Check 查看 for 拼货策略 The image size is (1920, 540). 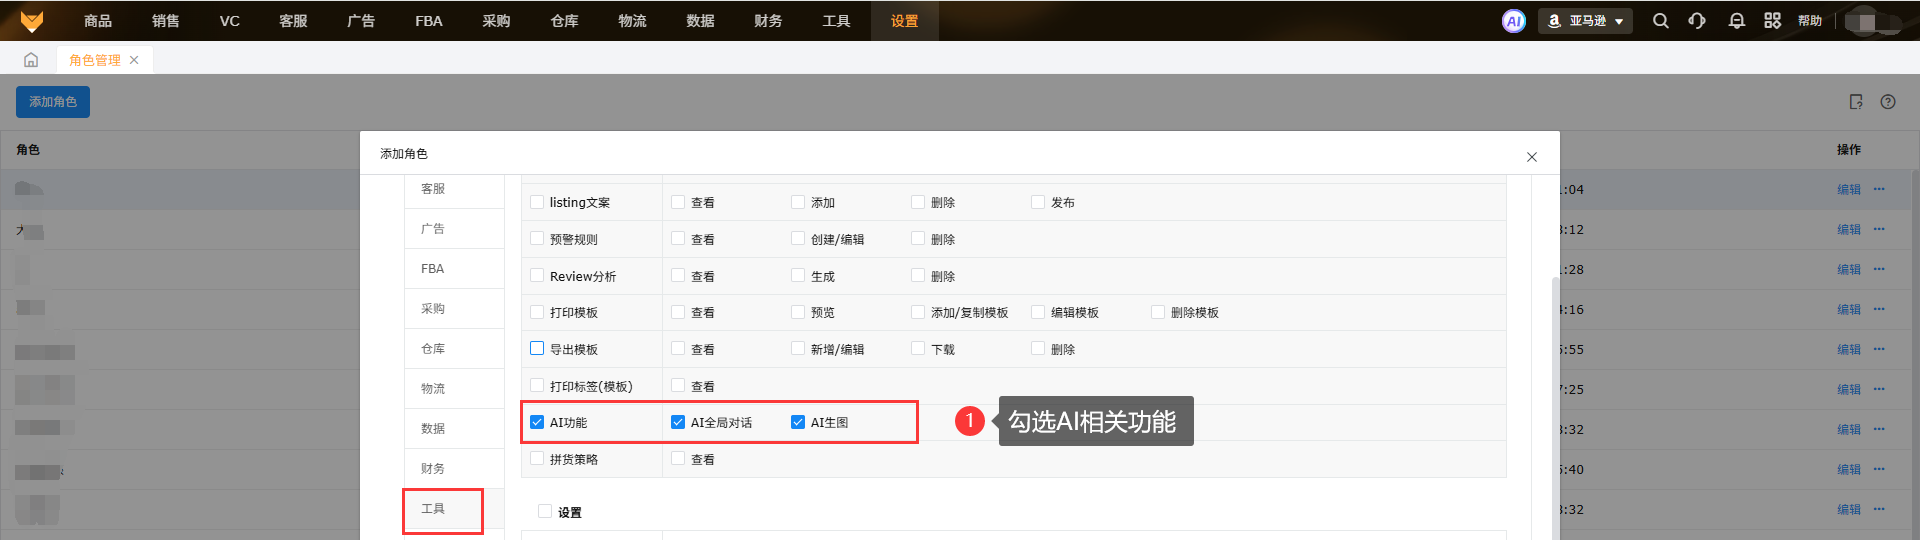[678, 459]
